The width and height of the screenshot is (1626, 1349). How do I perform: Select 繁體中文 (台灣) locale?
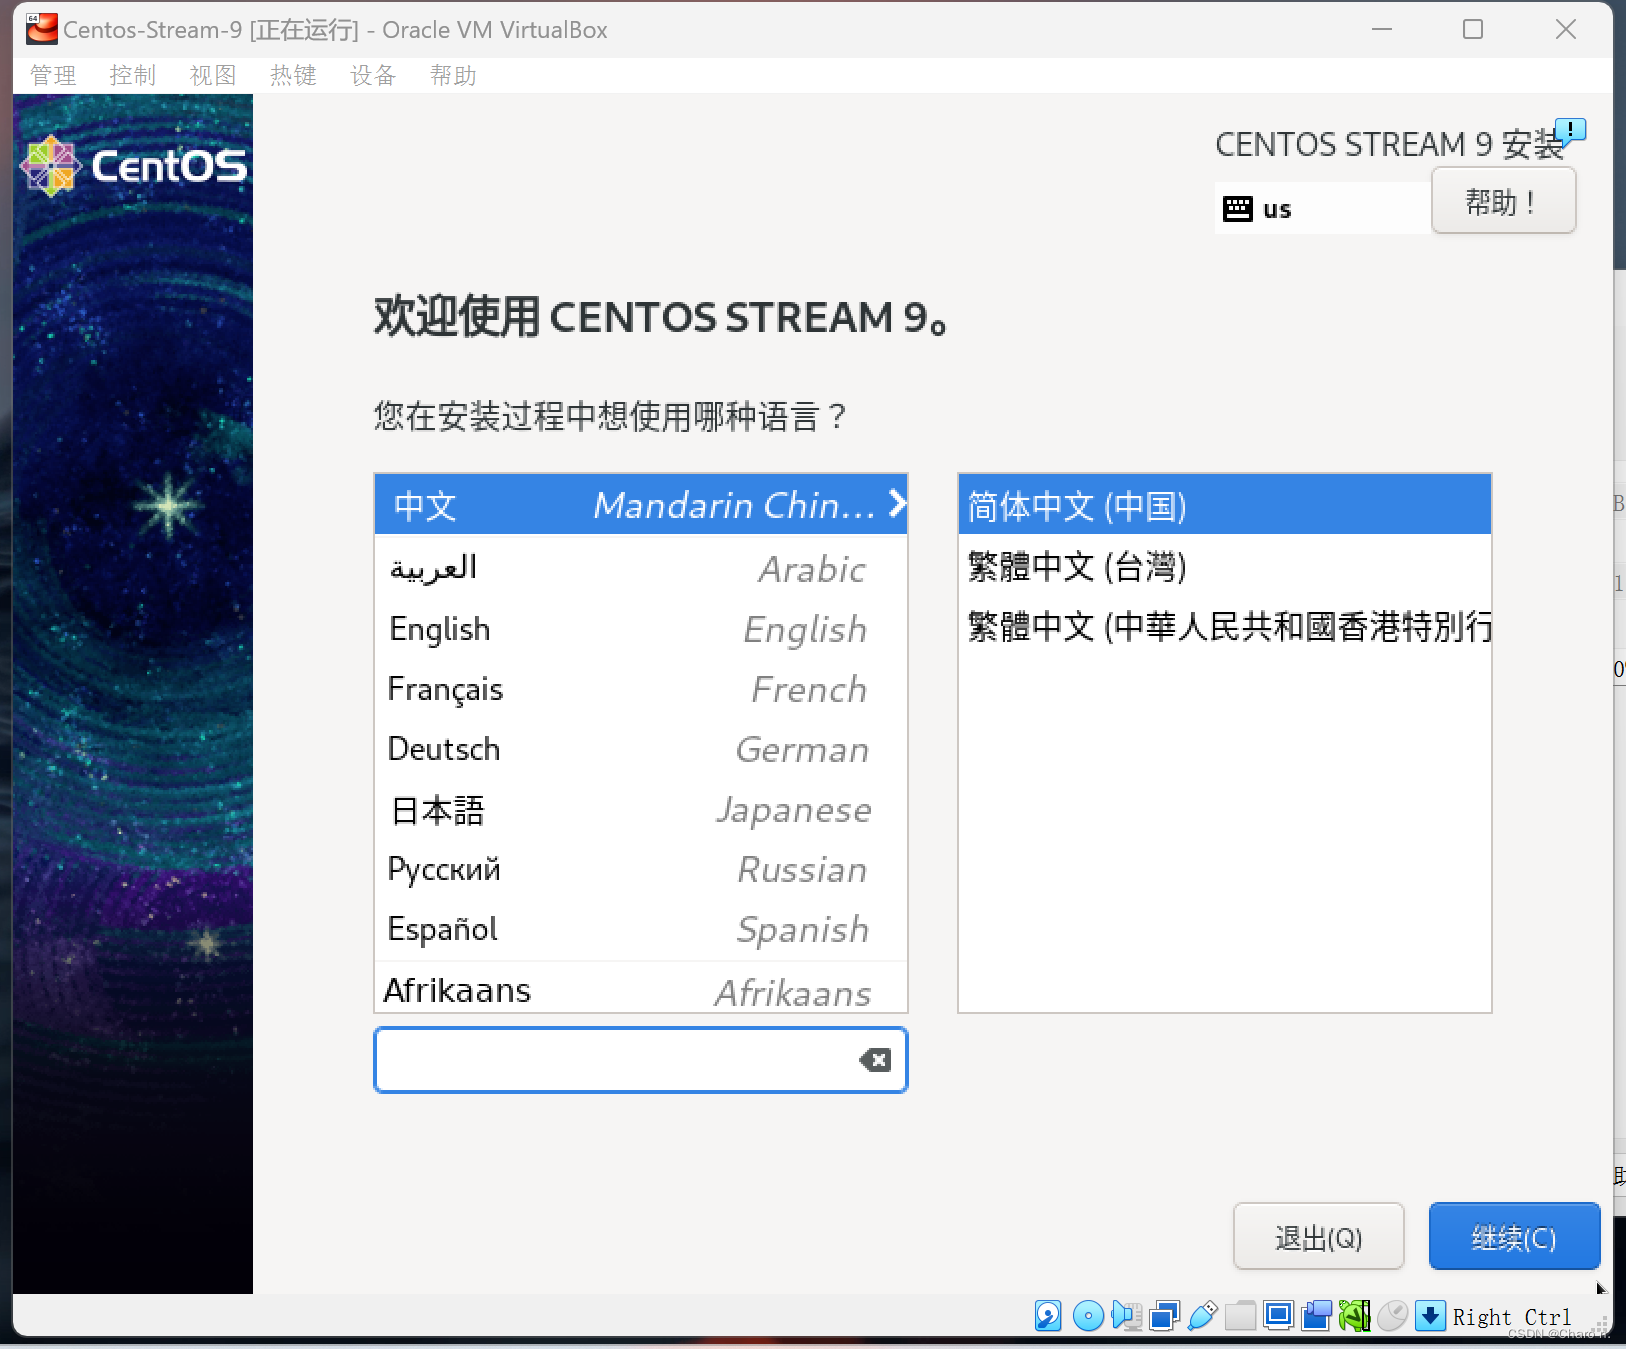tap(1225, 566)
